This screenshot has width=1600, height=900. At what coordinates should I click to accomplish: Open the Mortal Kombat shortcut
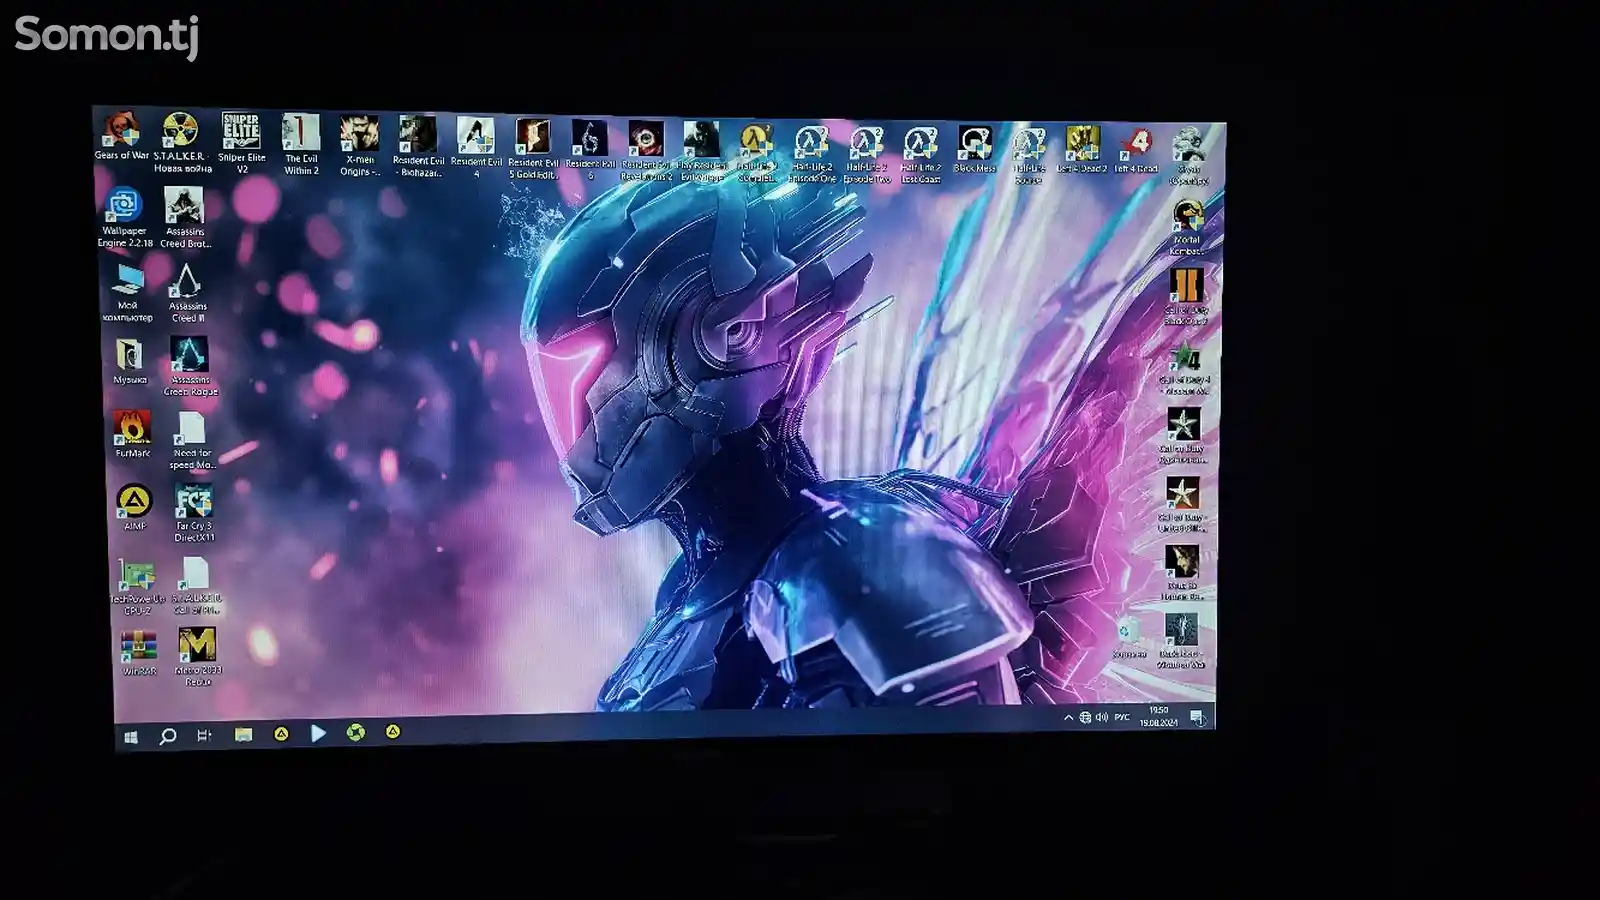(x=1187, y=228)
